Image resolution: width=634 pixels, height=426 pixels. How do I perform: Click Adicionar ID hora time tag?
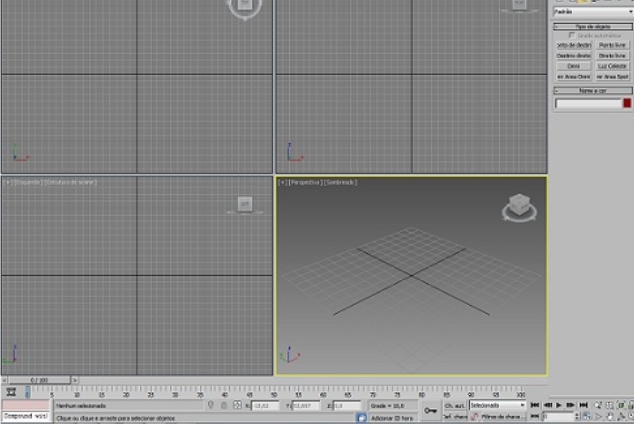coord(392,418)
